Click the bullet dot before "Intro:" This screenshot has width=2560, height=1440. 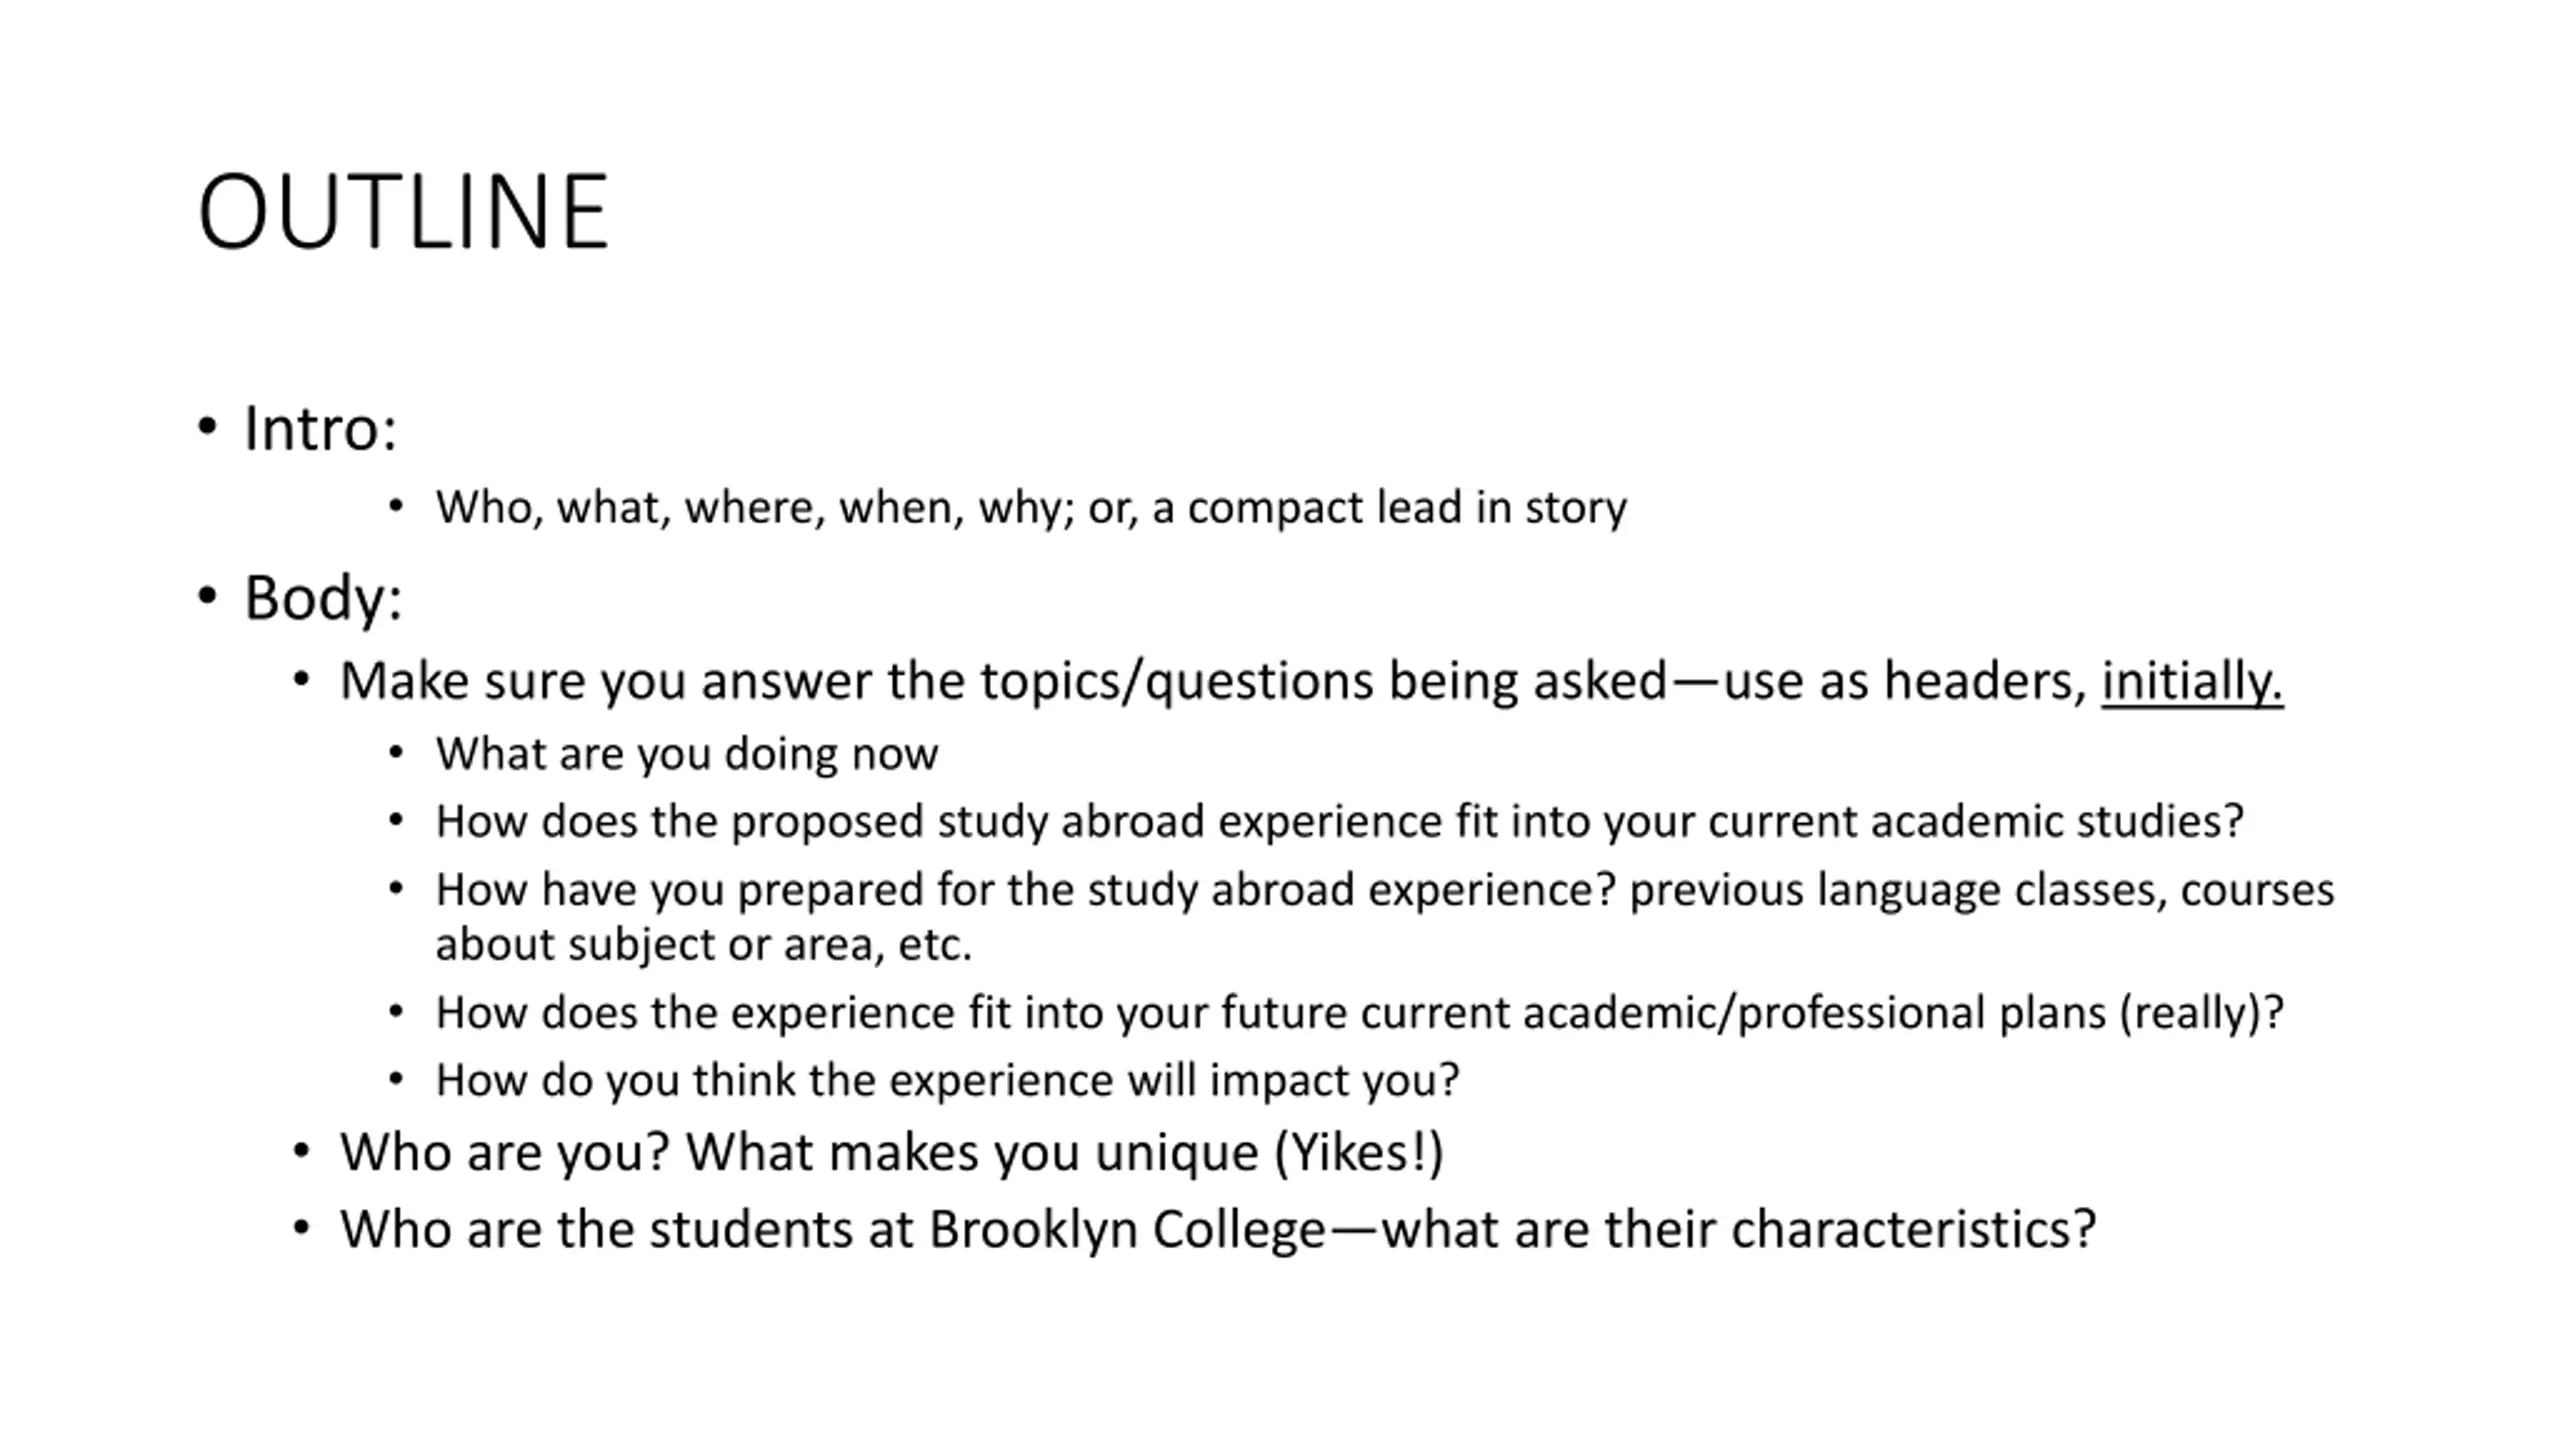click(x=207, y=427)
